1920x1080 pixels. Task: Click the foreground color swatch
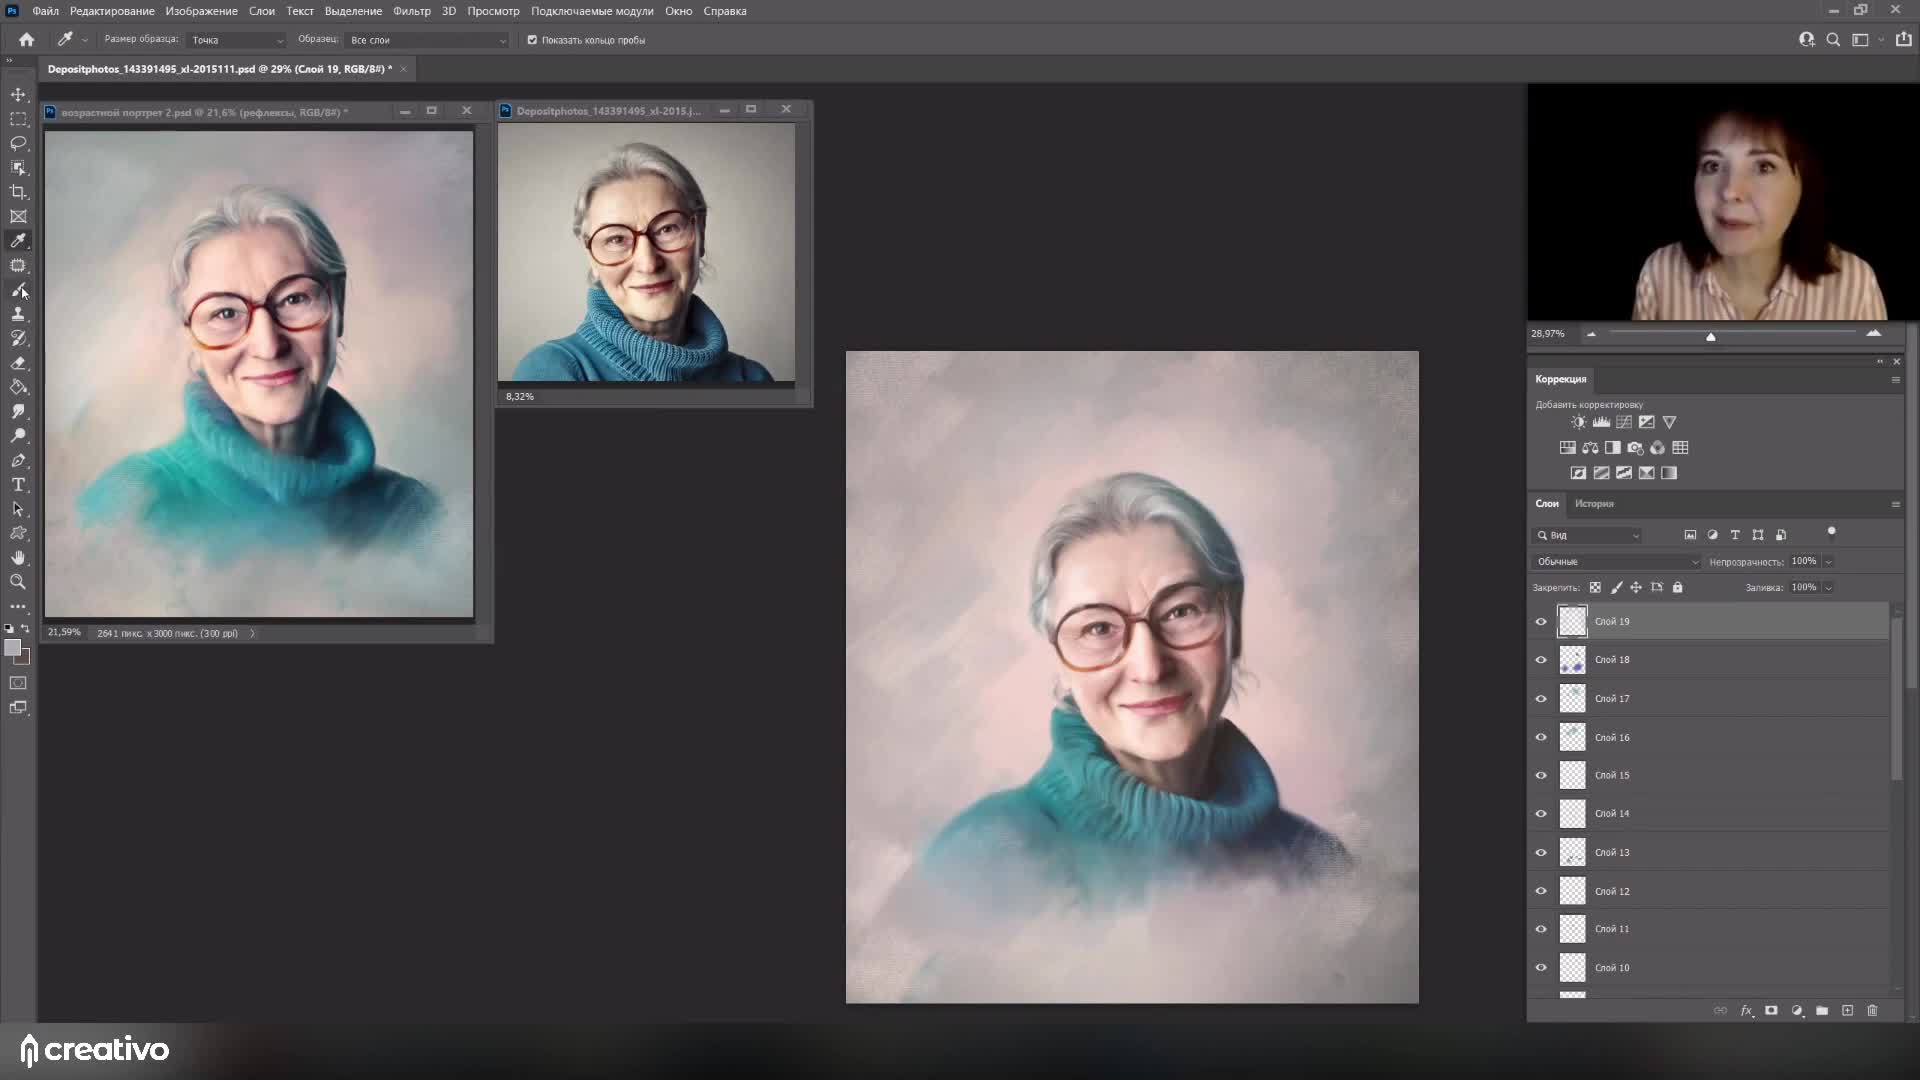(x=12, y=648)
